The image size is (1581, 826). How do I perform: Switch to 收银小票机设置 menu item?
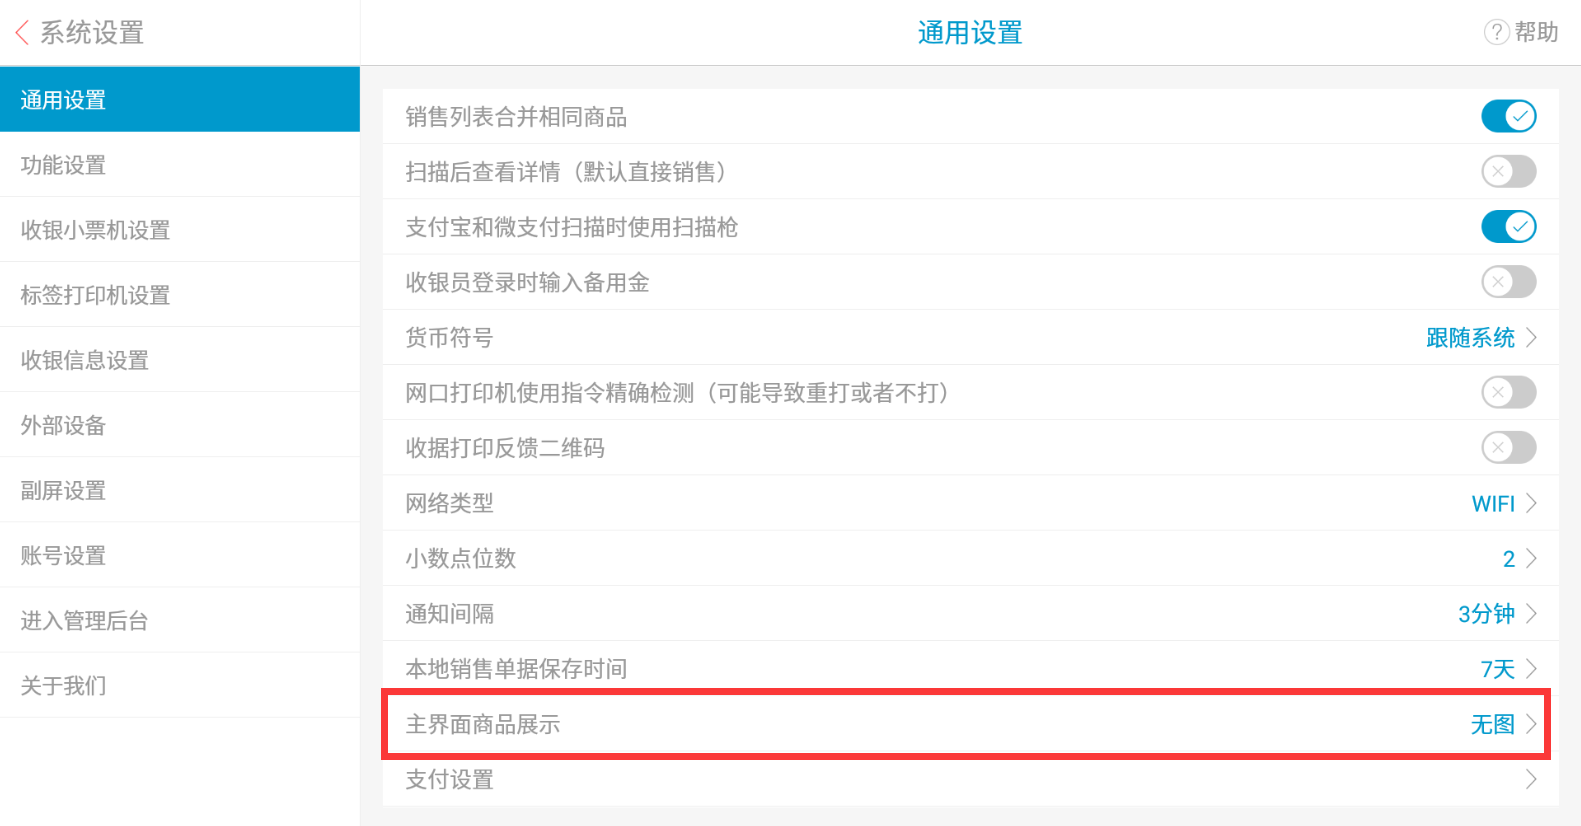(x=180, y=230)
